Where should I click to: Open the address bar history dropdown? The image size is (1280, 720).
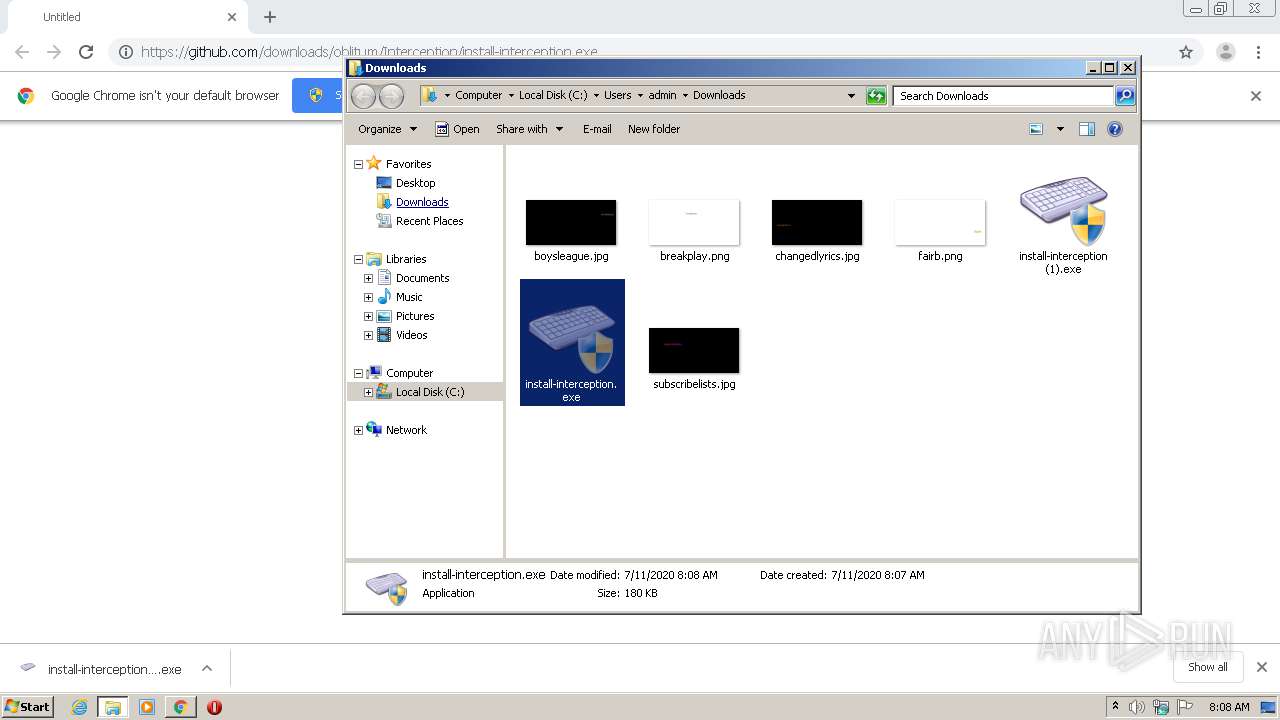(x=851, y=96)
